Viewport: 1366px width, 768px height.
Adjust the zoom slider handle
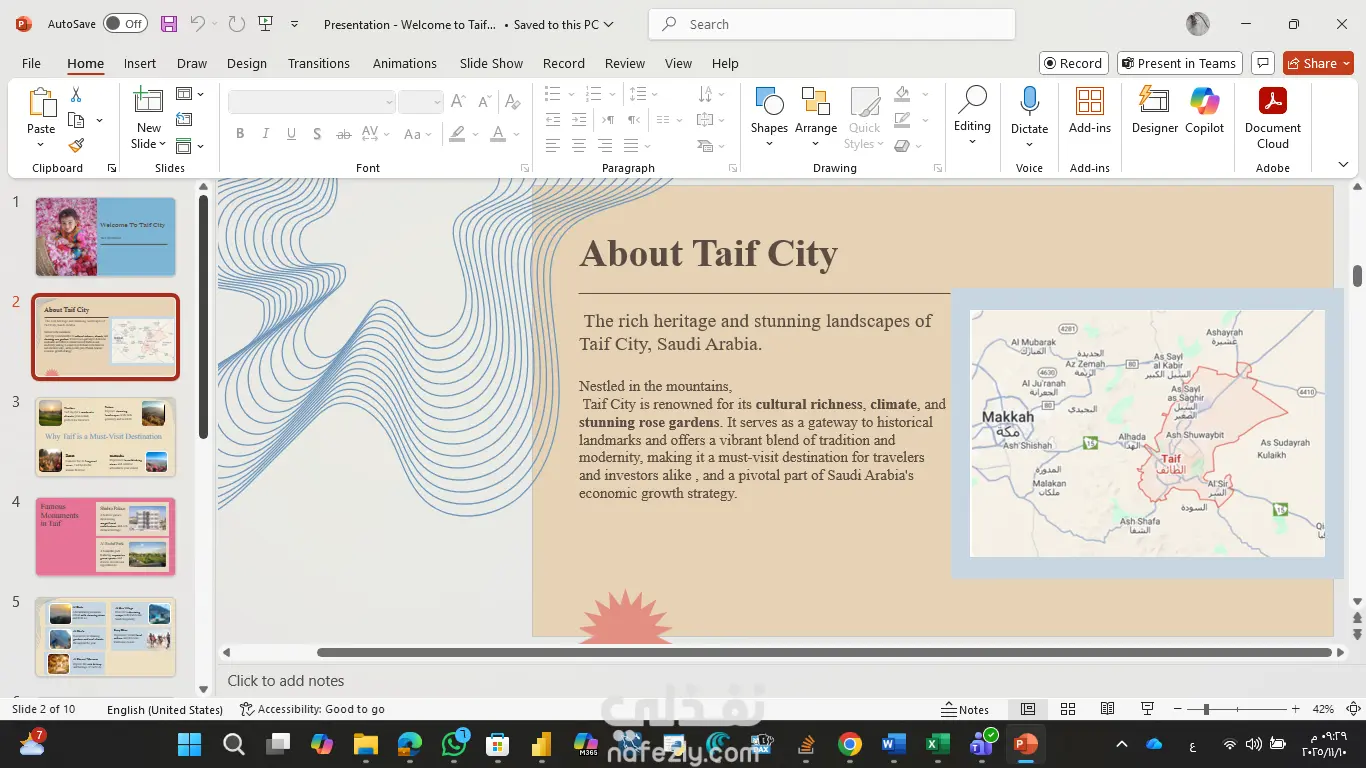tap(1206, 709)
